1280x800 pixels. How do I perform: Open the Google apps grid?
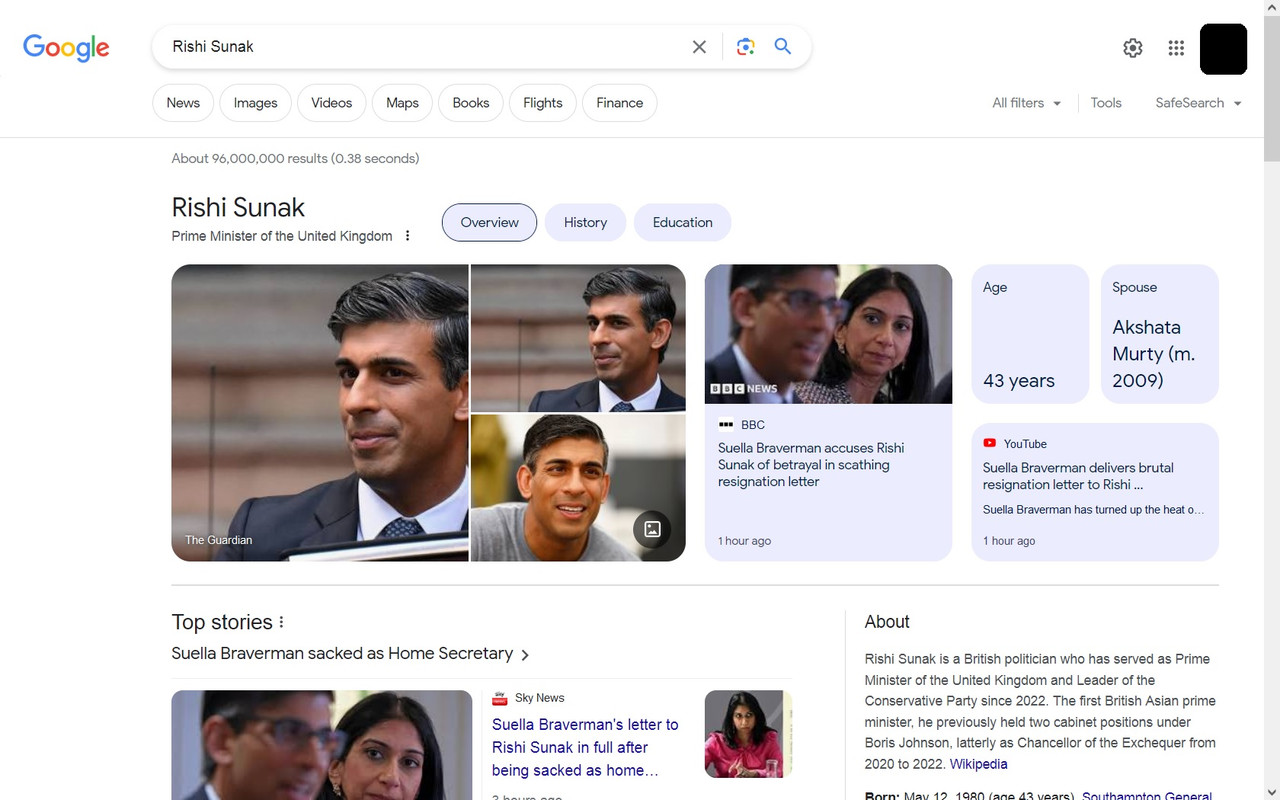tap(1176, 47)
